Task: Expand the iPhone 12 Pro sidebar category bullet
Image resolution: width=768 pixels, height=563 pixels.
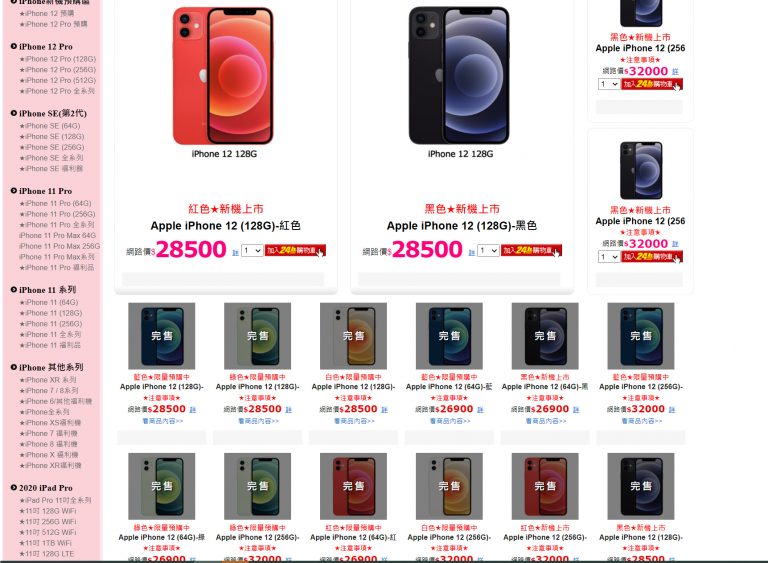Action: 14,46
